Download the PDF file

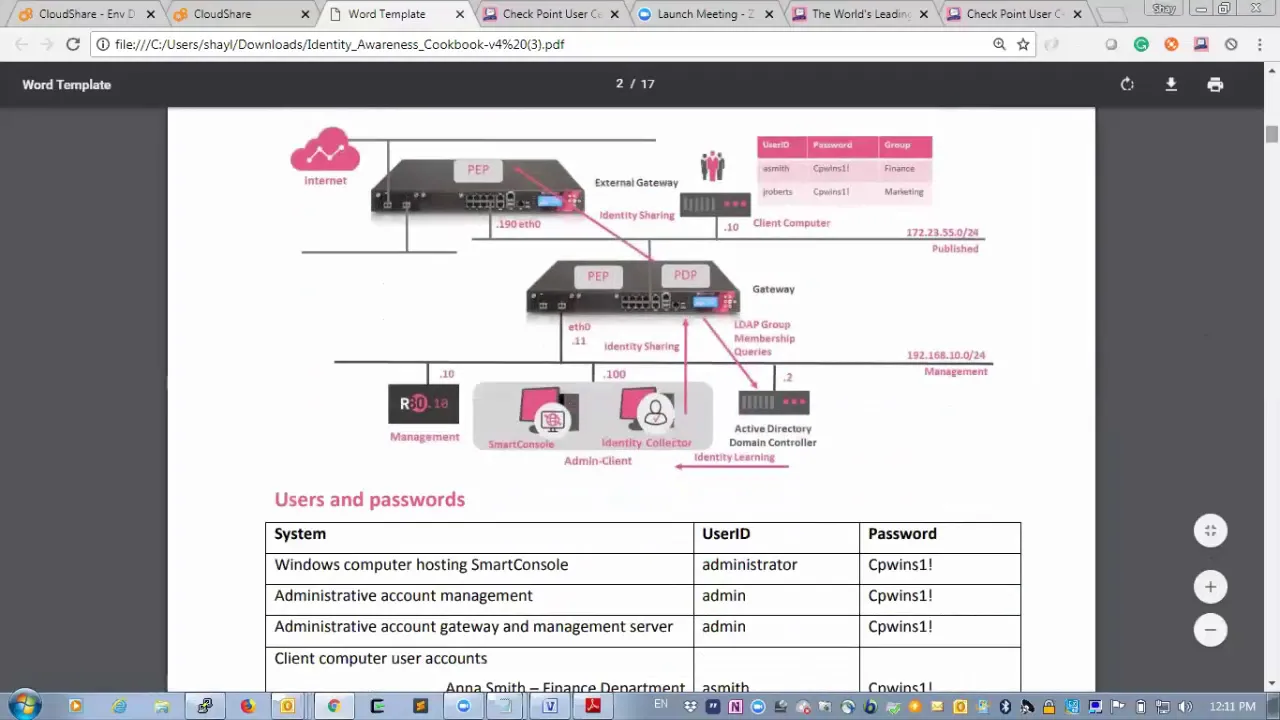click(1171, 85)
